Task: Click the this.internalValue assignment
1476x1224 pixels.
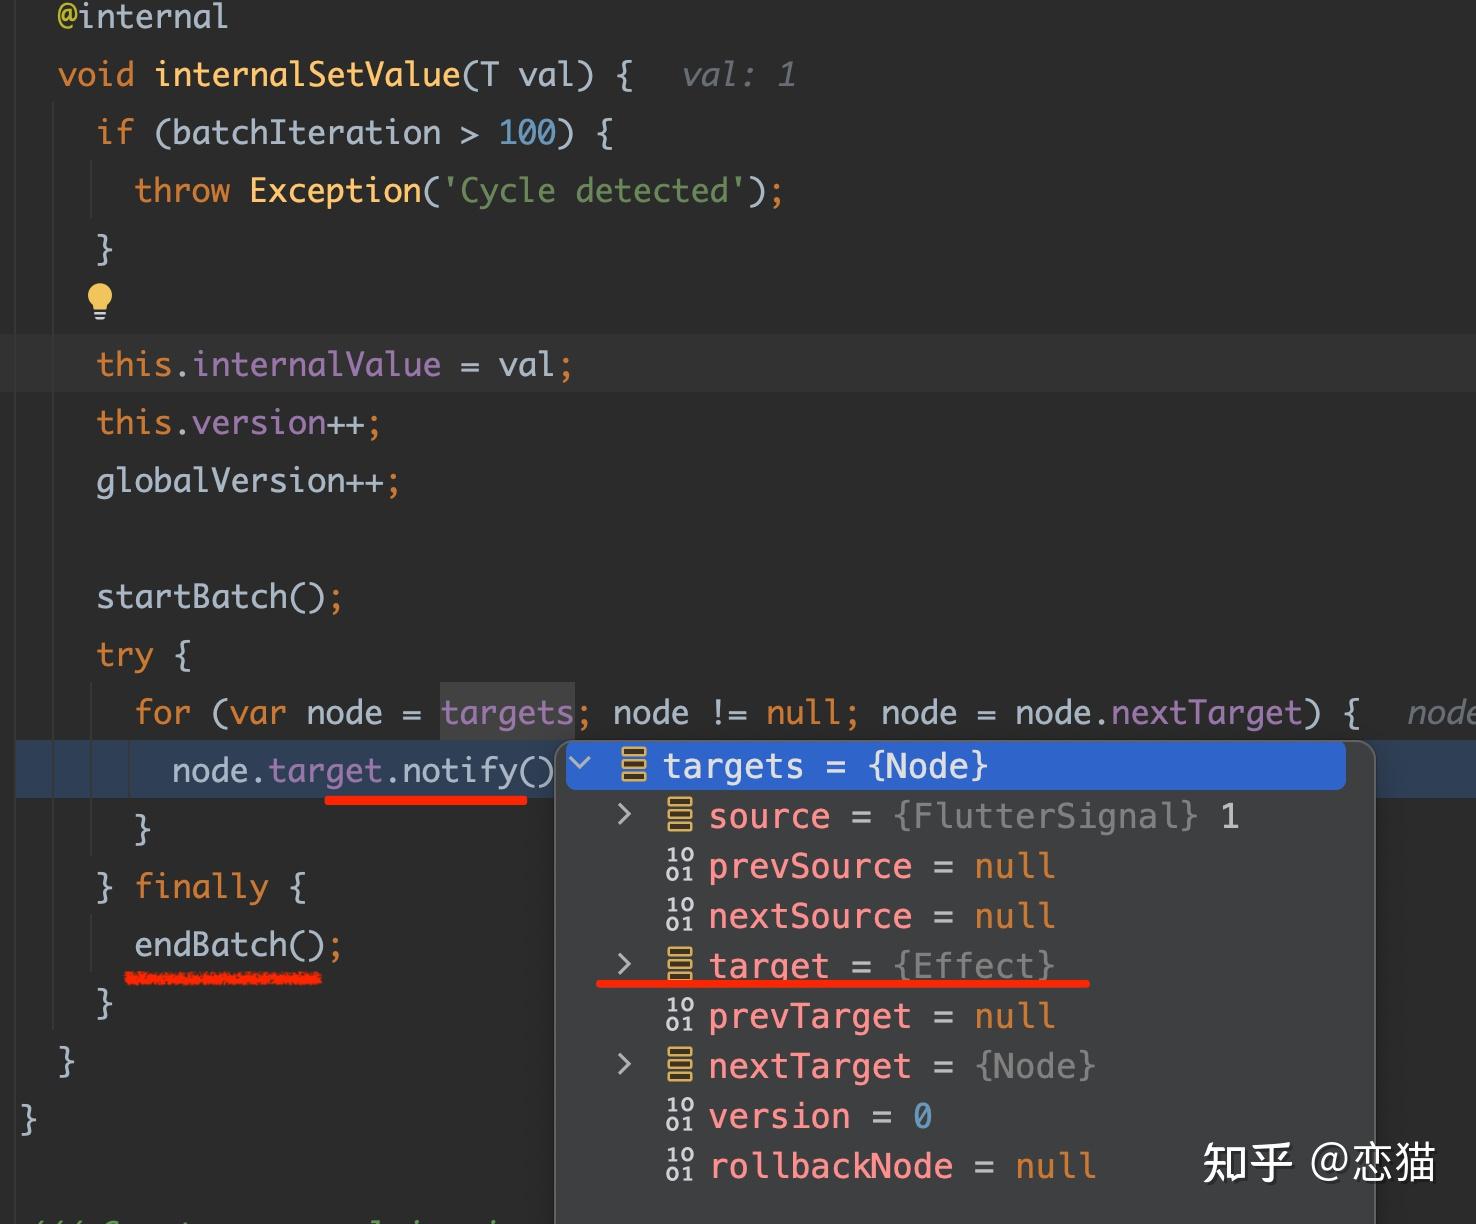Action: point(334,365)
